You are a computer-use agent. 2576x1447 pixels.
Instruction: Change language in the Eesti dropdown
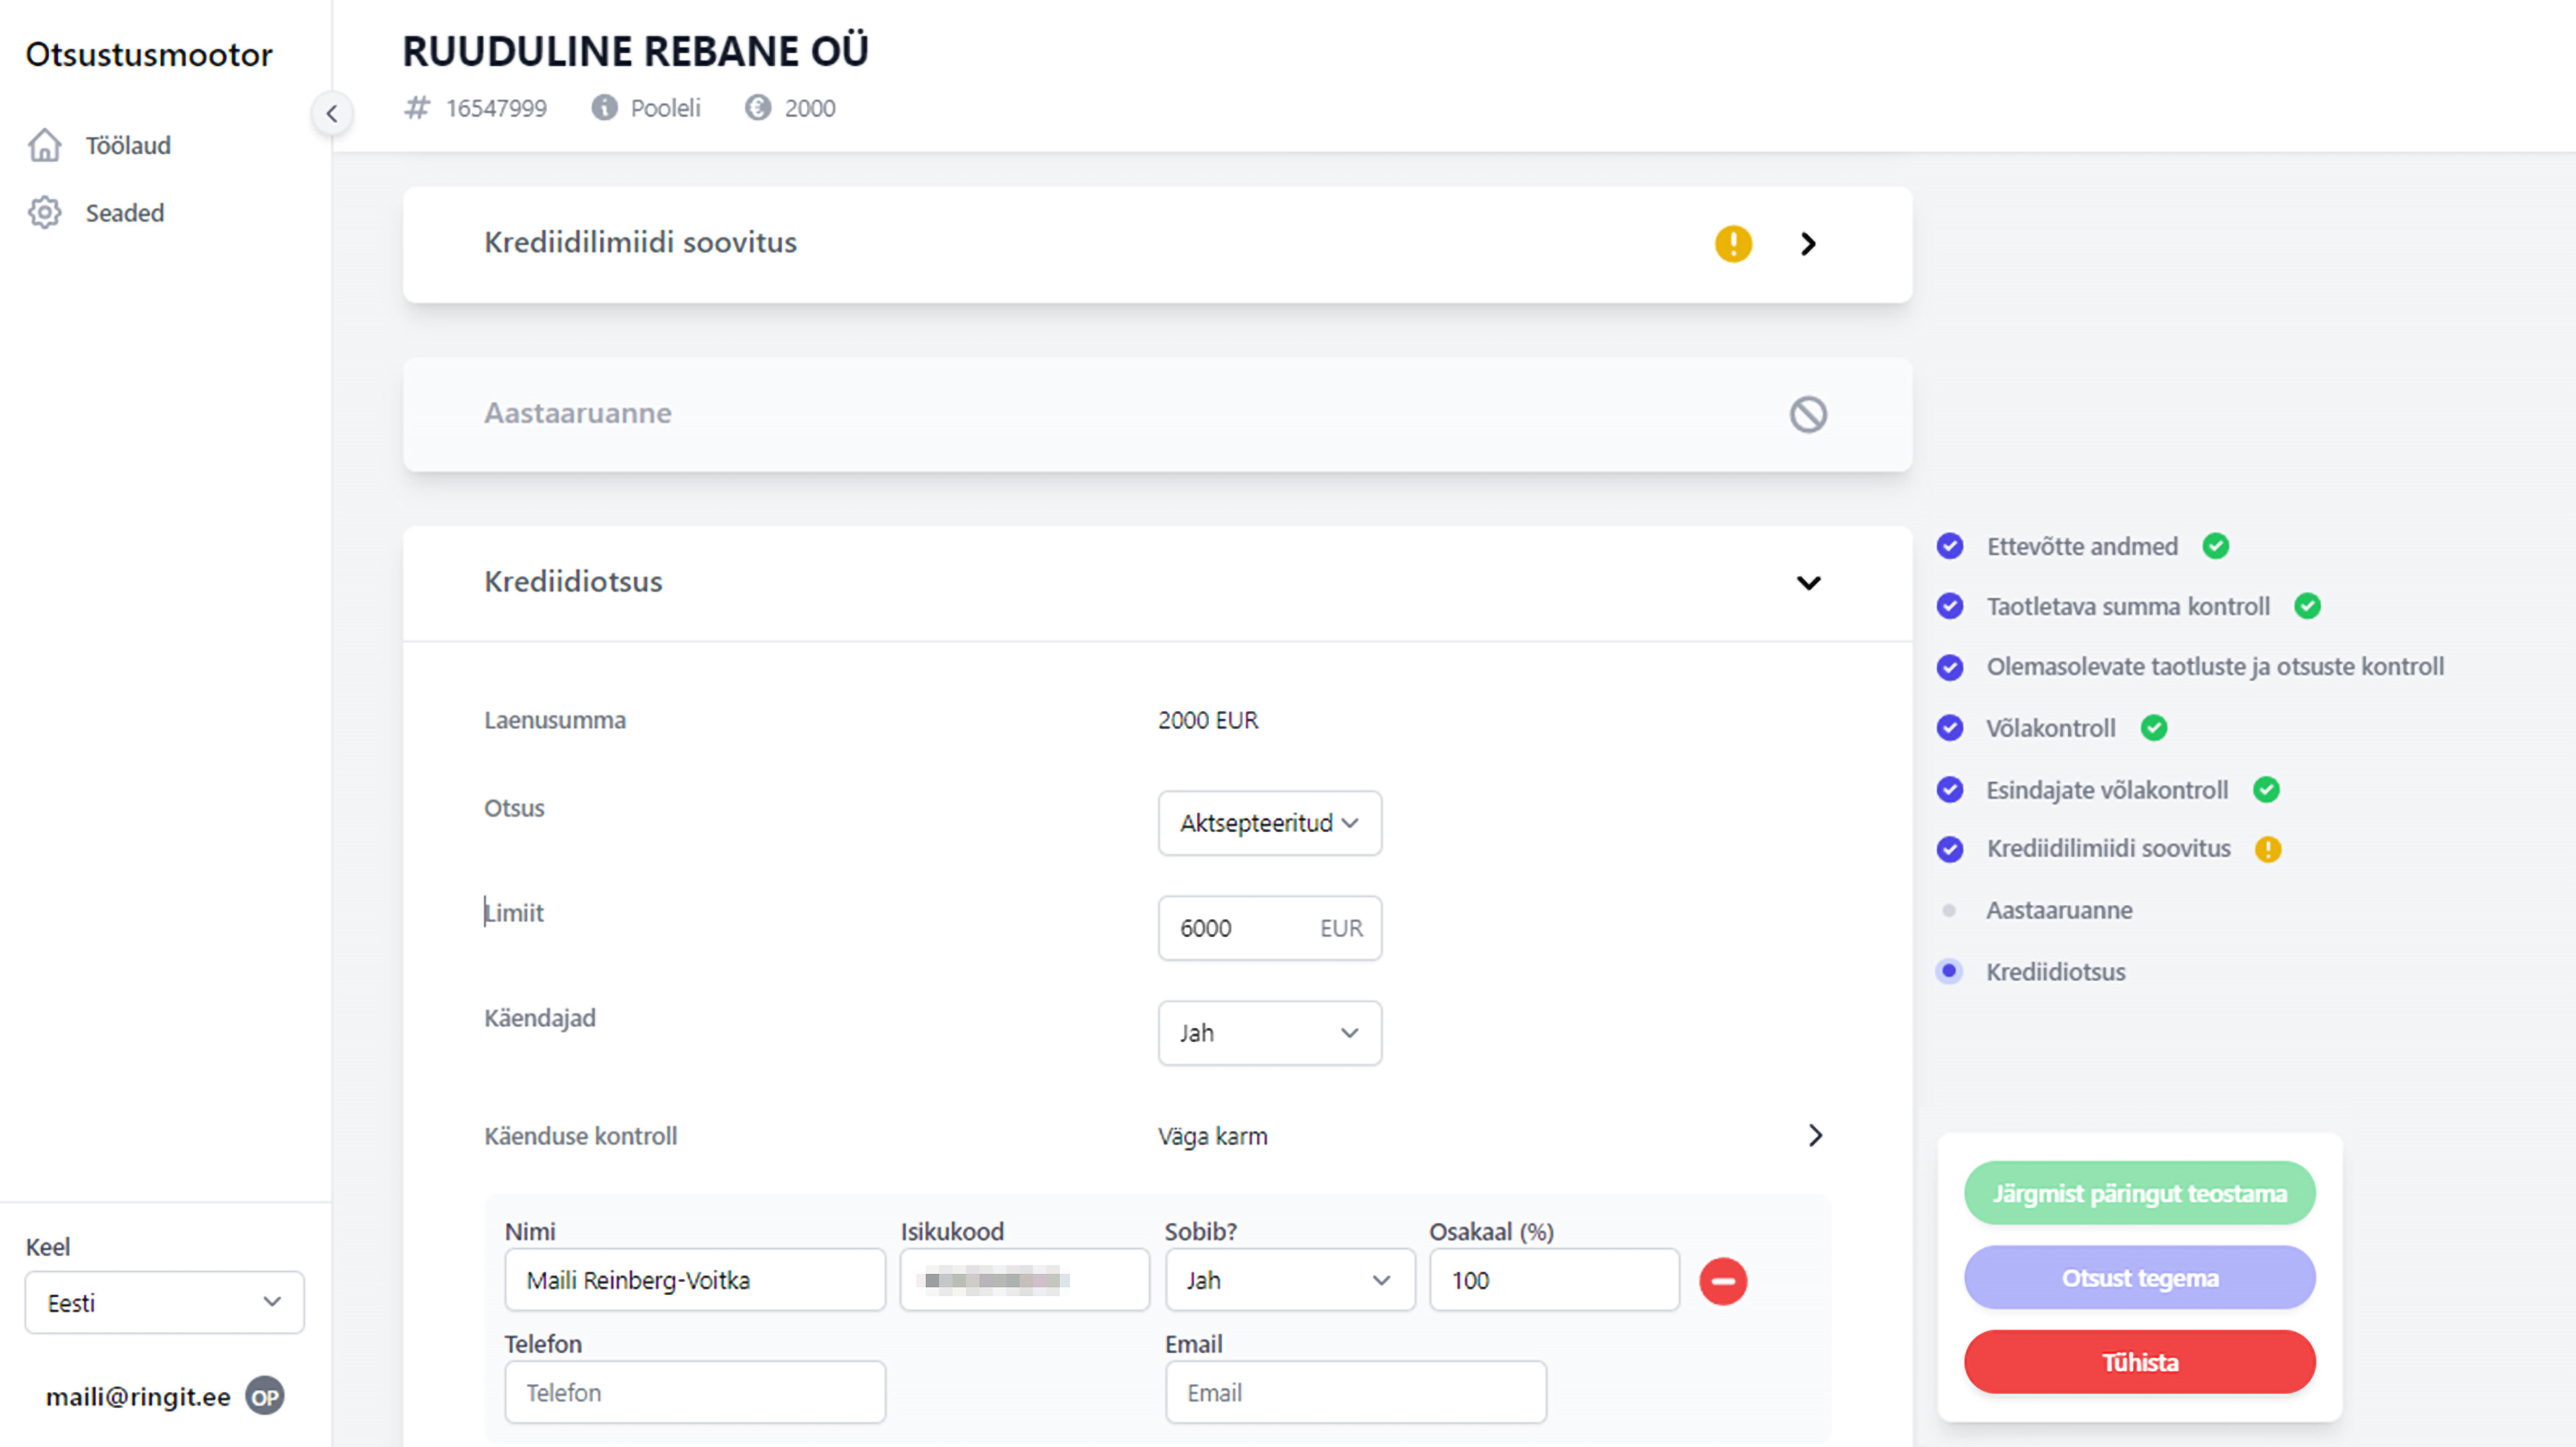[163, 1302]
